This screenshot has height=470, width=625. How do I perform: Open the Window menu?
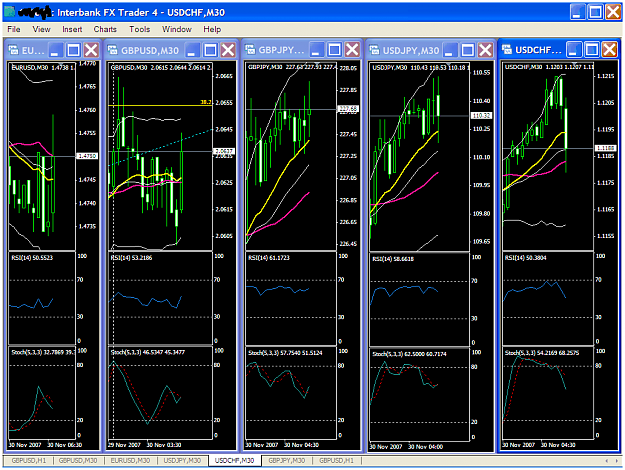coord(177,29)
